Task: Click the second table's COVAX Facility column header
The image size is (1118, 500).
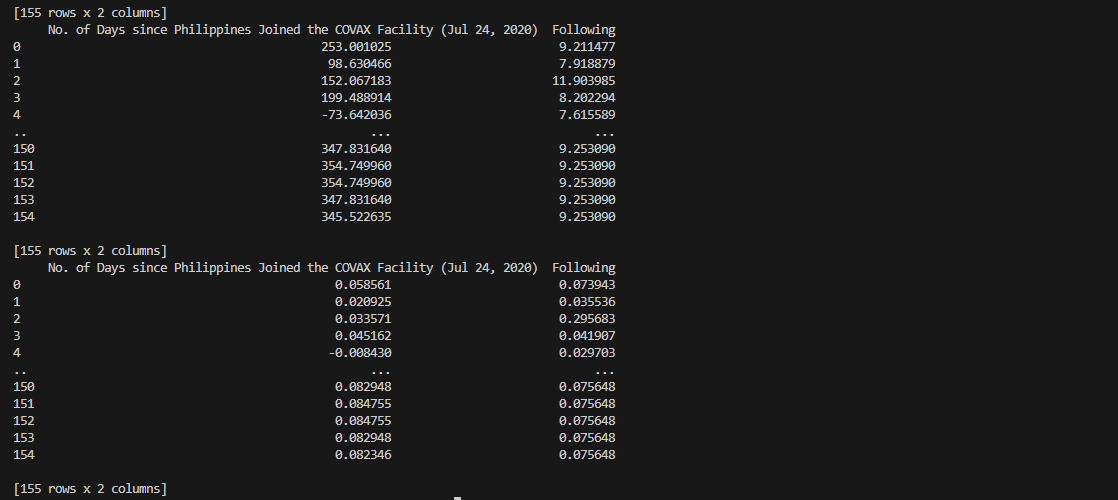Action: [x=292, y=268]
